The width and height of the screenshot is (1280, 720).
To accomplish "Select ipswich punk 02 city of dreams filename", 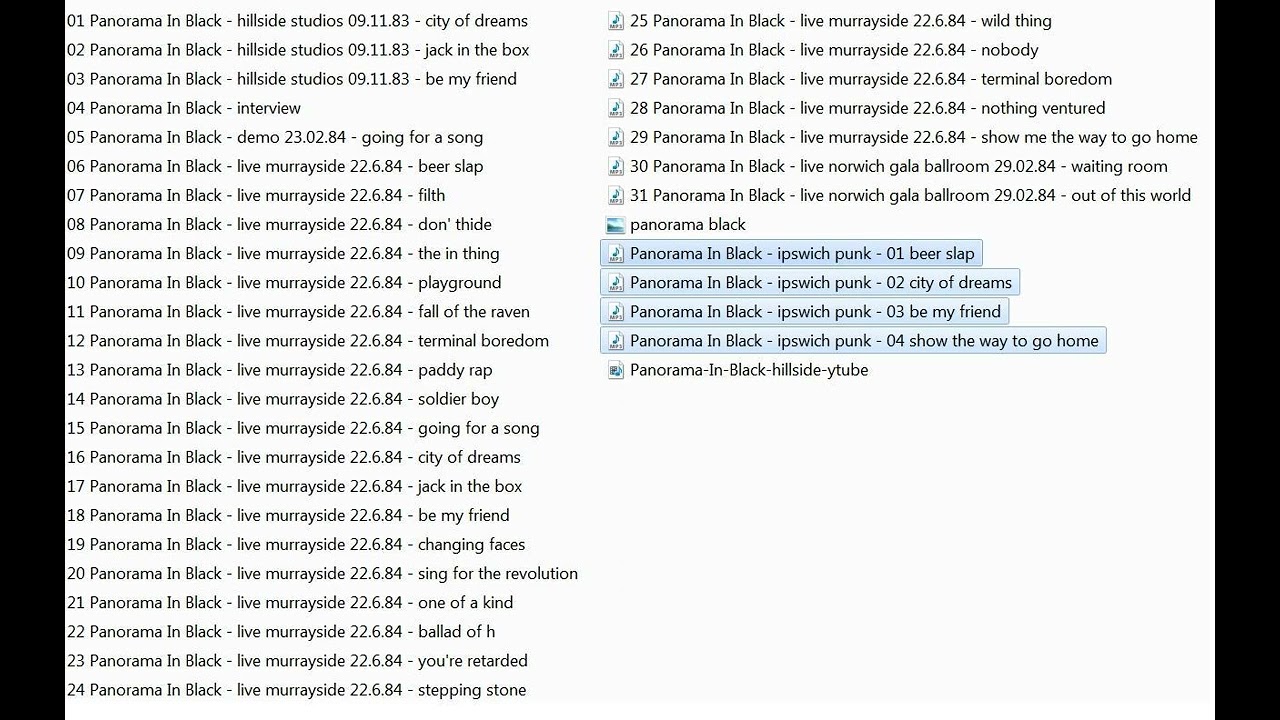I will coord(820,283).
